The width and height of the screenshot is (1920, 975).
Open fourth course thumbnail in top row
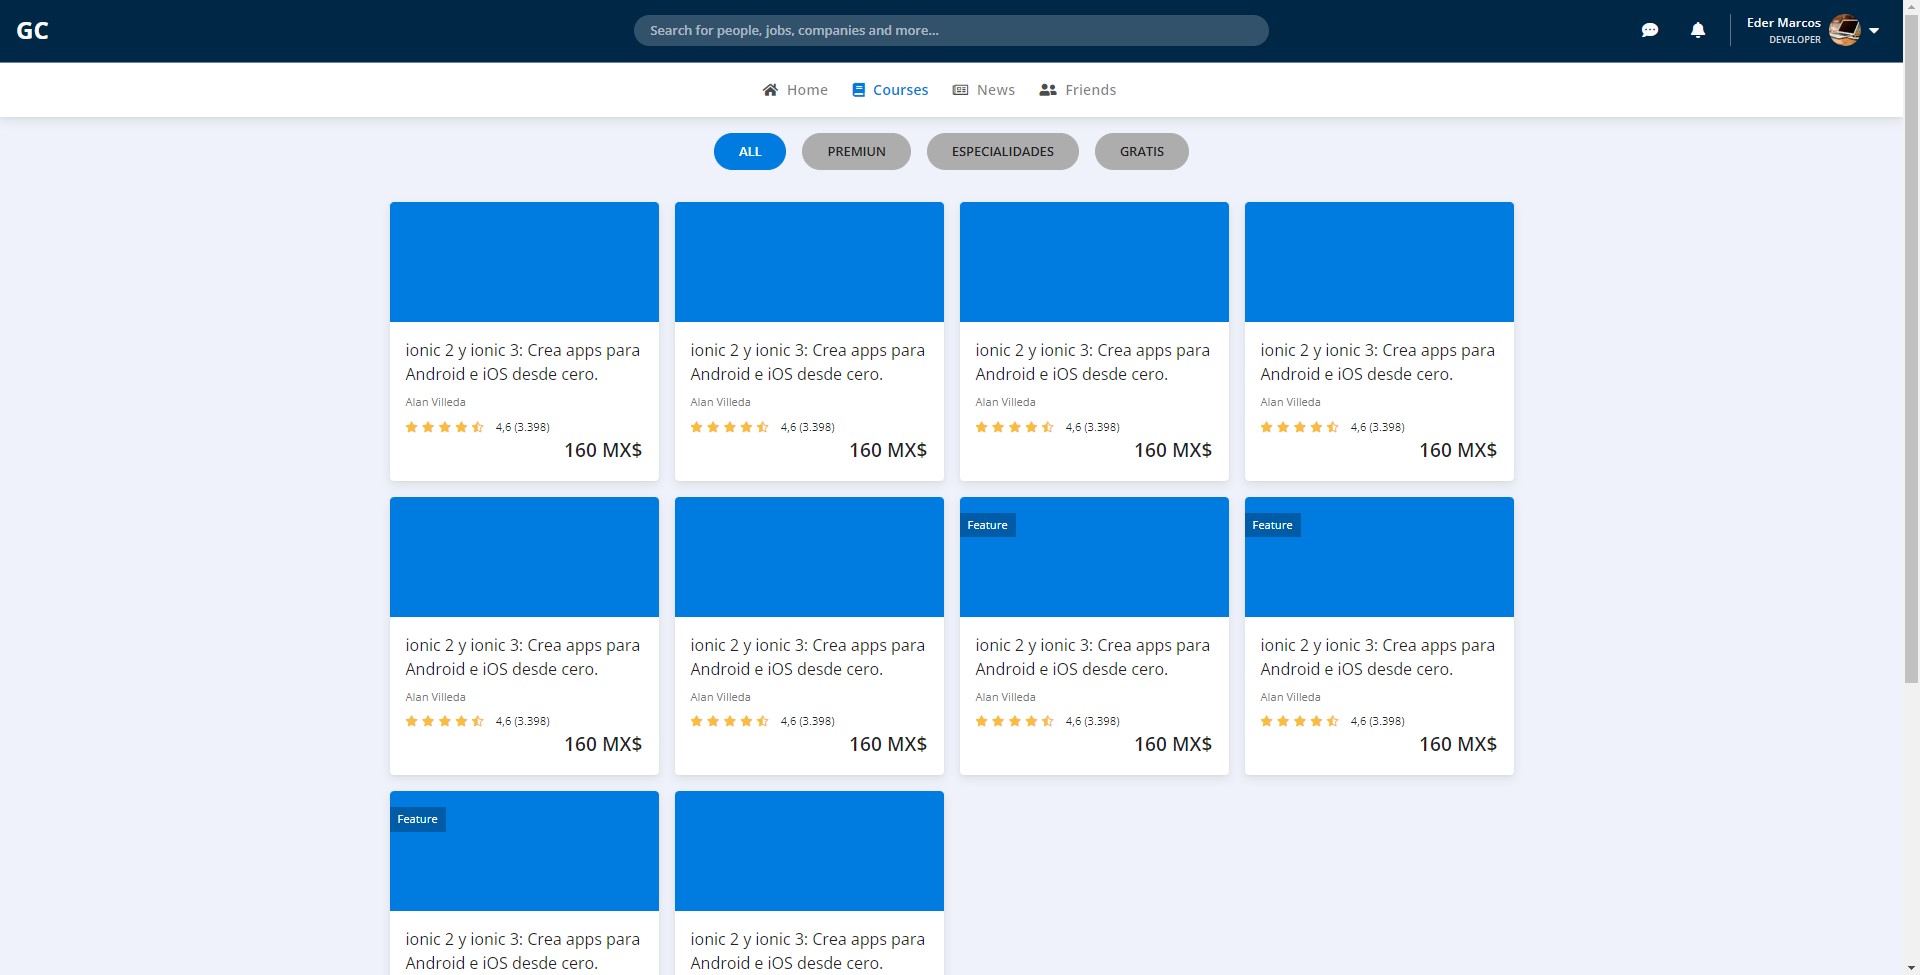(x=1379, y=262)
